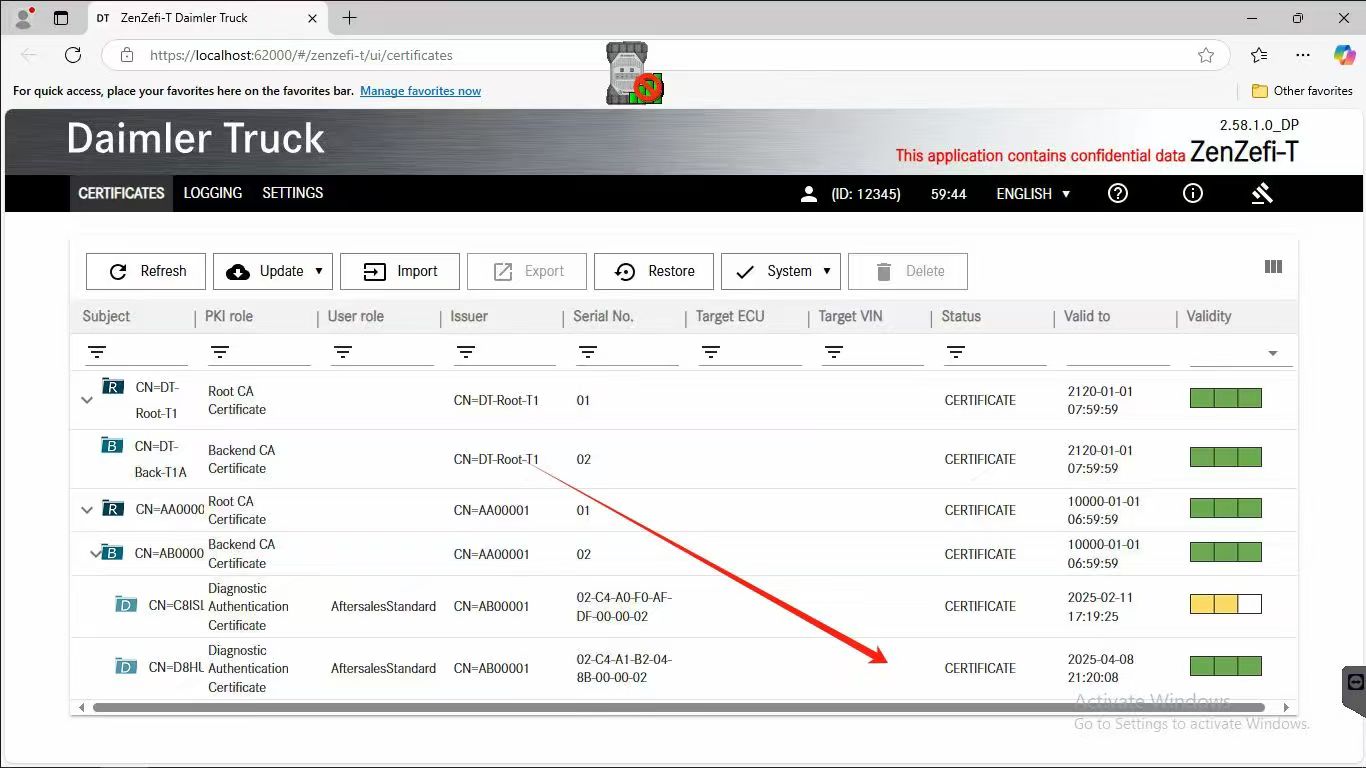
Task: Collapse the CN=DT-Root-T1 tree node
Action: click(x=87, y=400)
